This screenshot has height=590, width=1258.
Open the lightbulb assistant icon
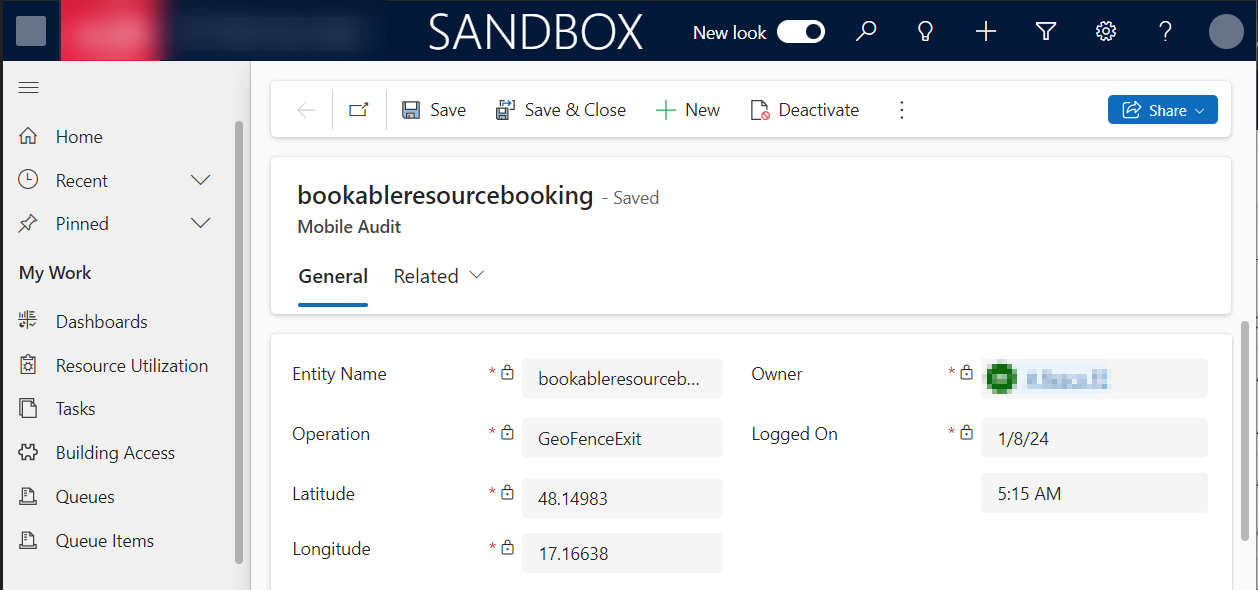coord(926,32)
